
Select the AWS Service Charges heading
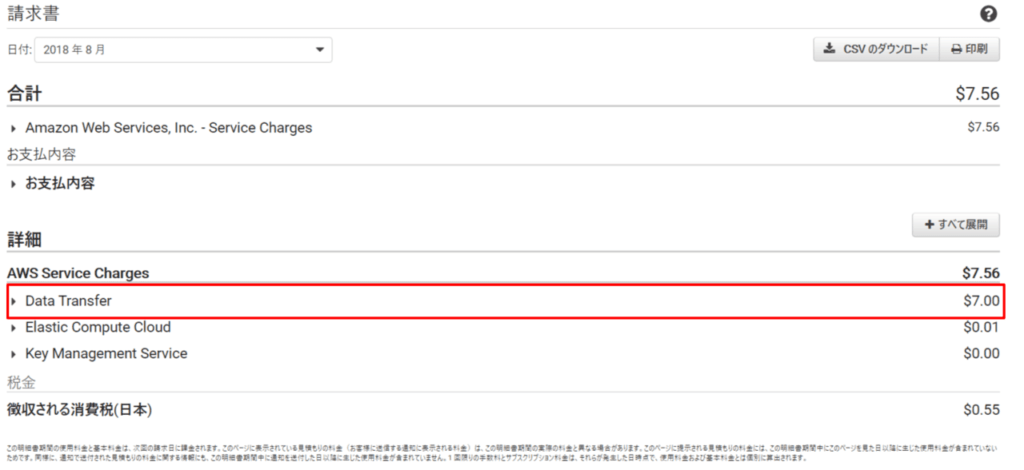[78, 272]
